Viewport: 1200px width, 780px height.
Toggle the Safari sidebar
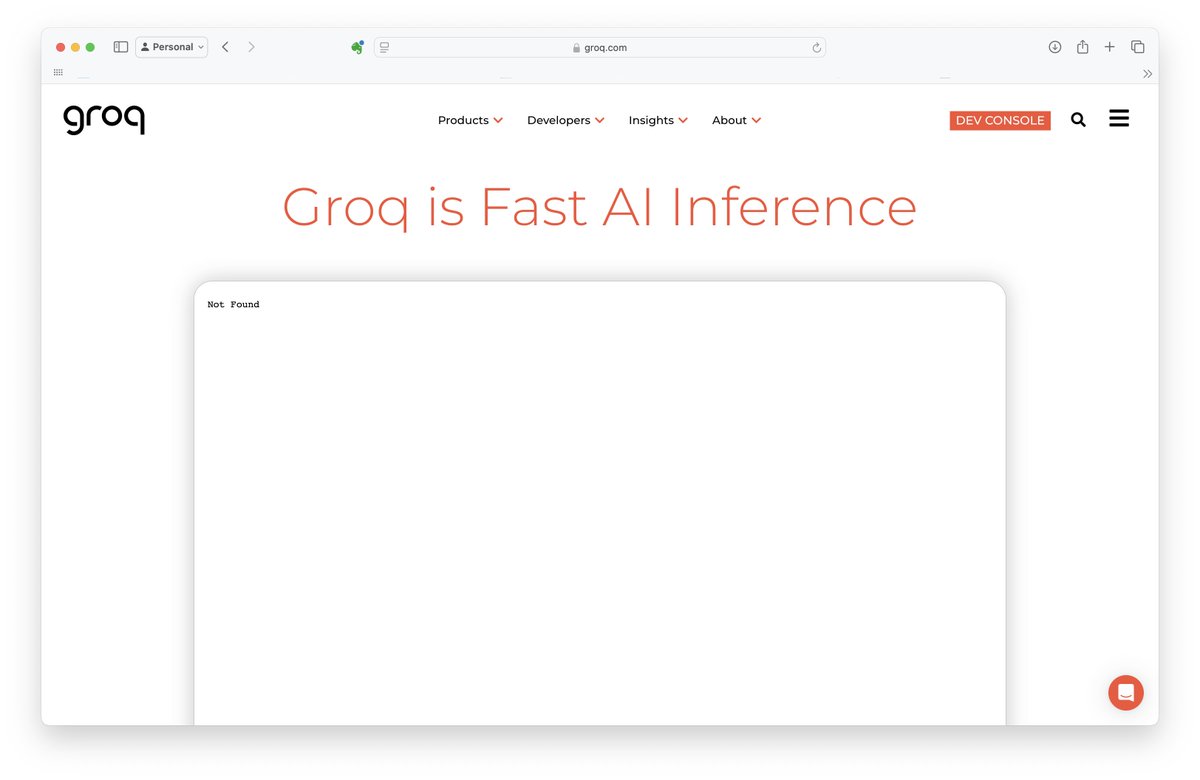tap(121, 47)
